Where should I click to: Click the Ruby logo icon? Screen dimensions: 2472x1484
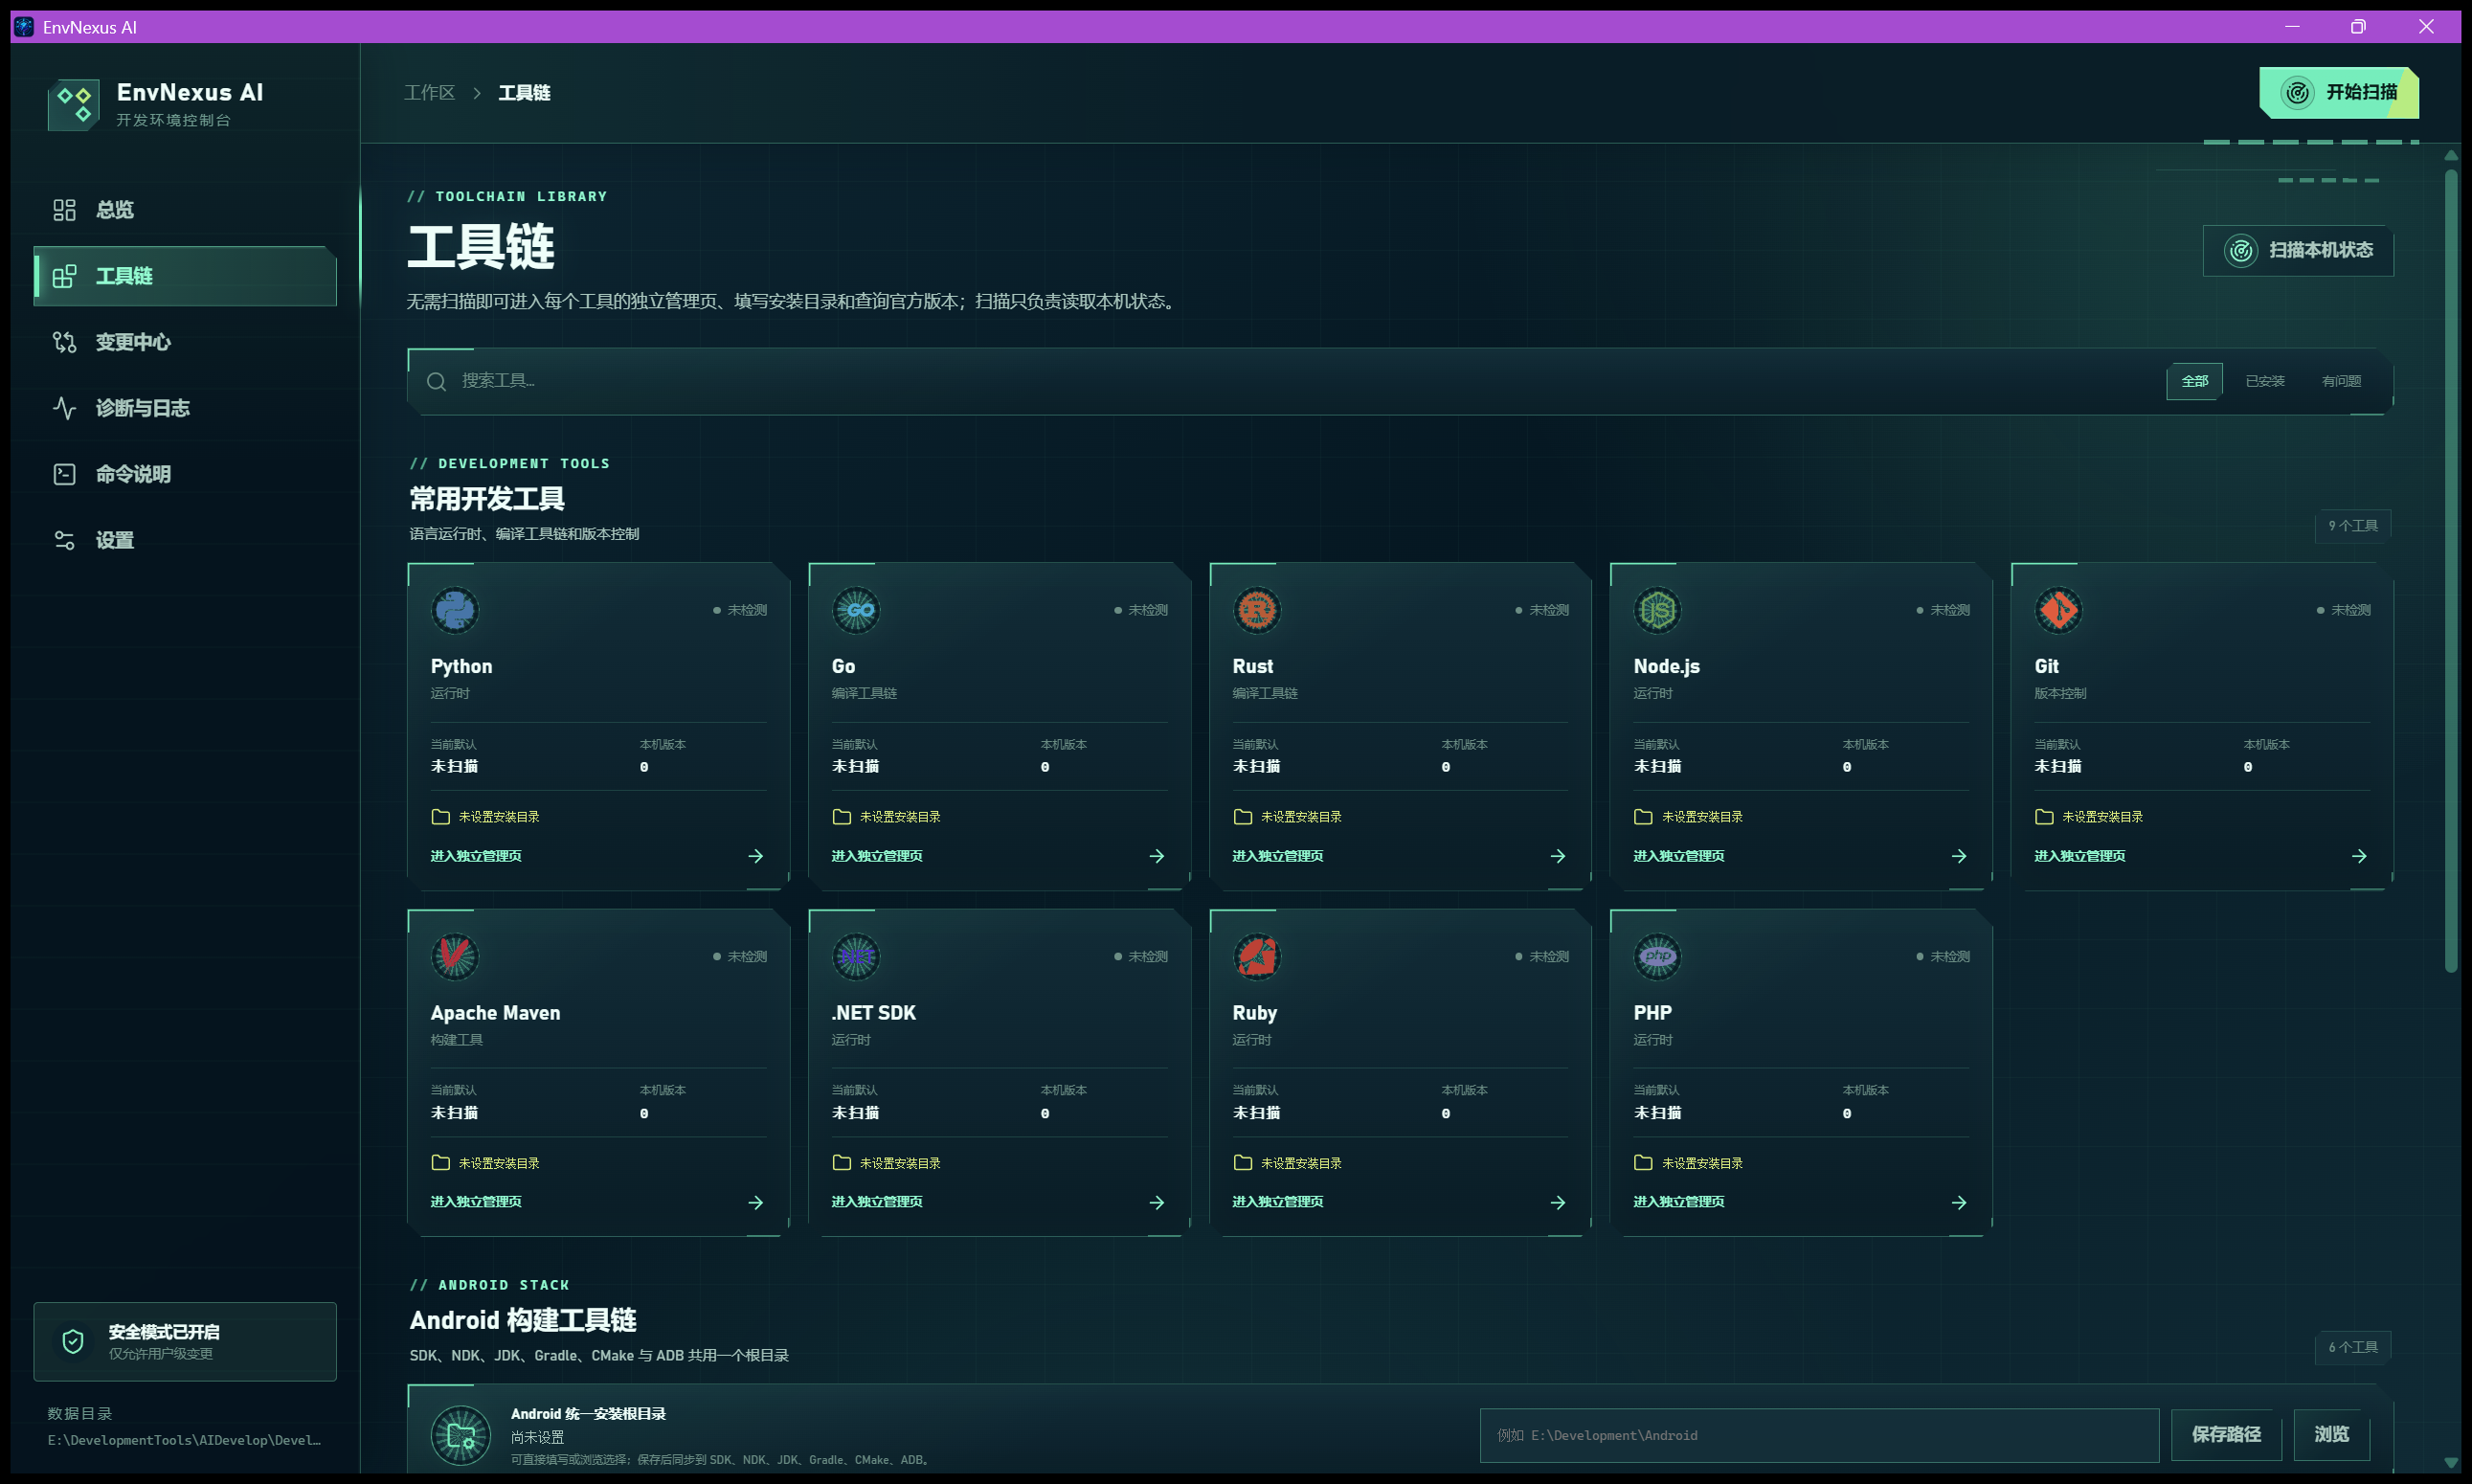click(1257, 957)
